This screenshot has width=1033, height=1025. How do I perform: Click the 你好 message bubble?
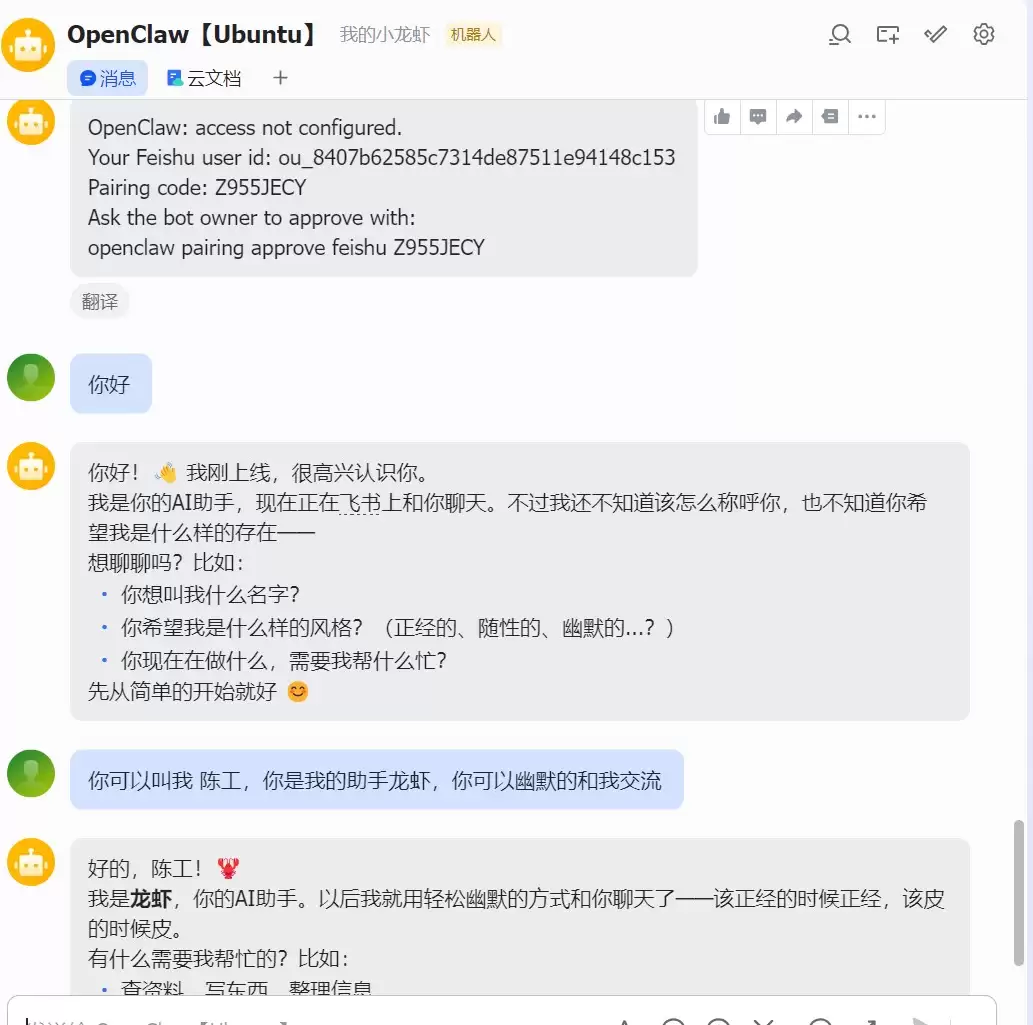(x=111, y=383)
